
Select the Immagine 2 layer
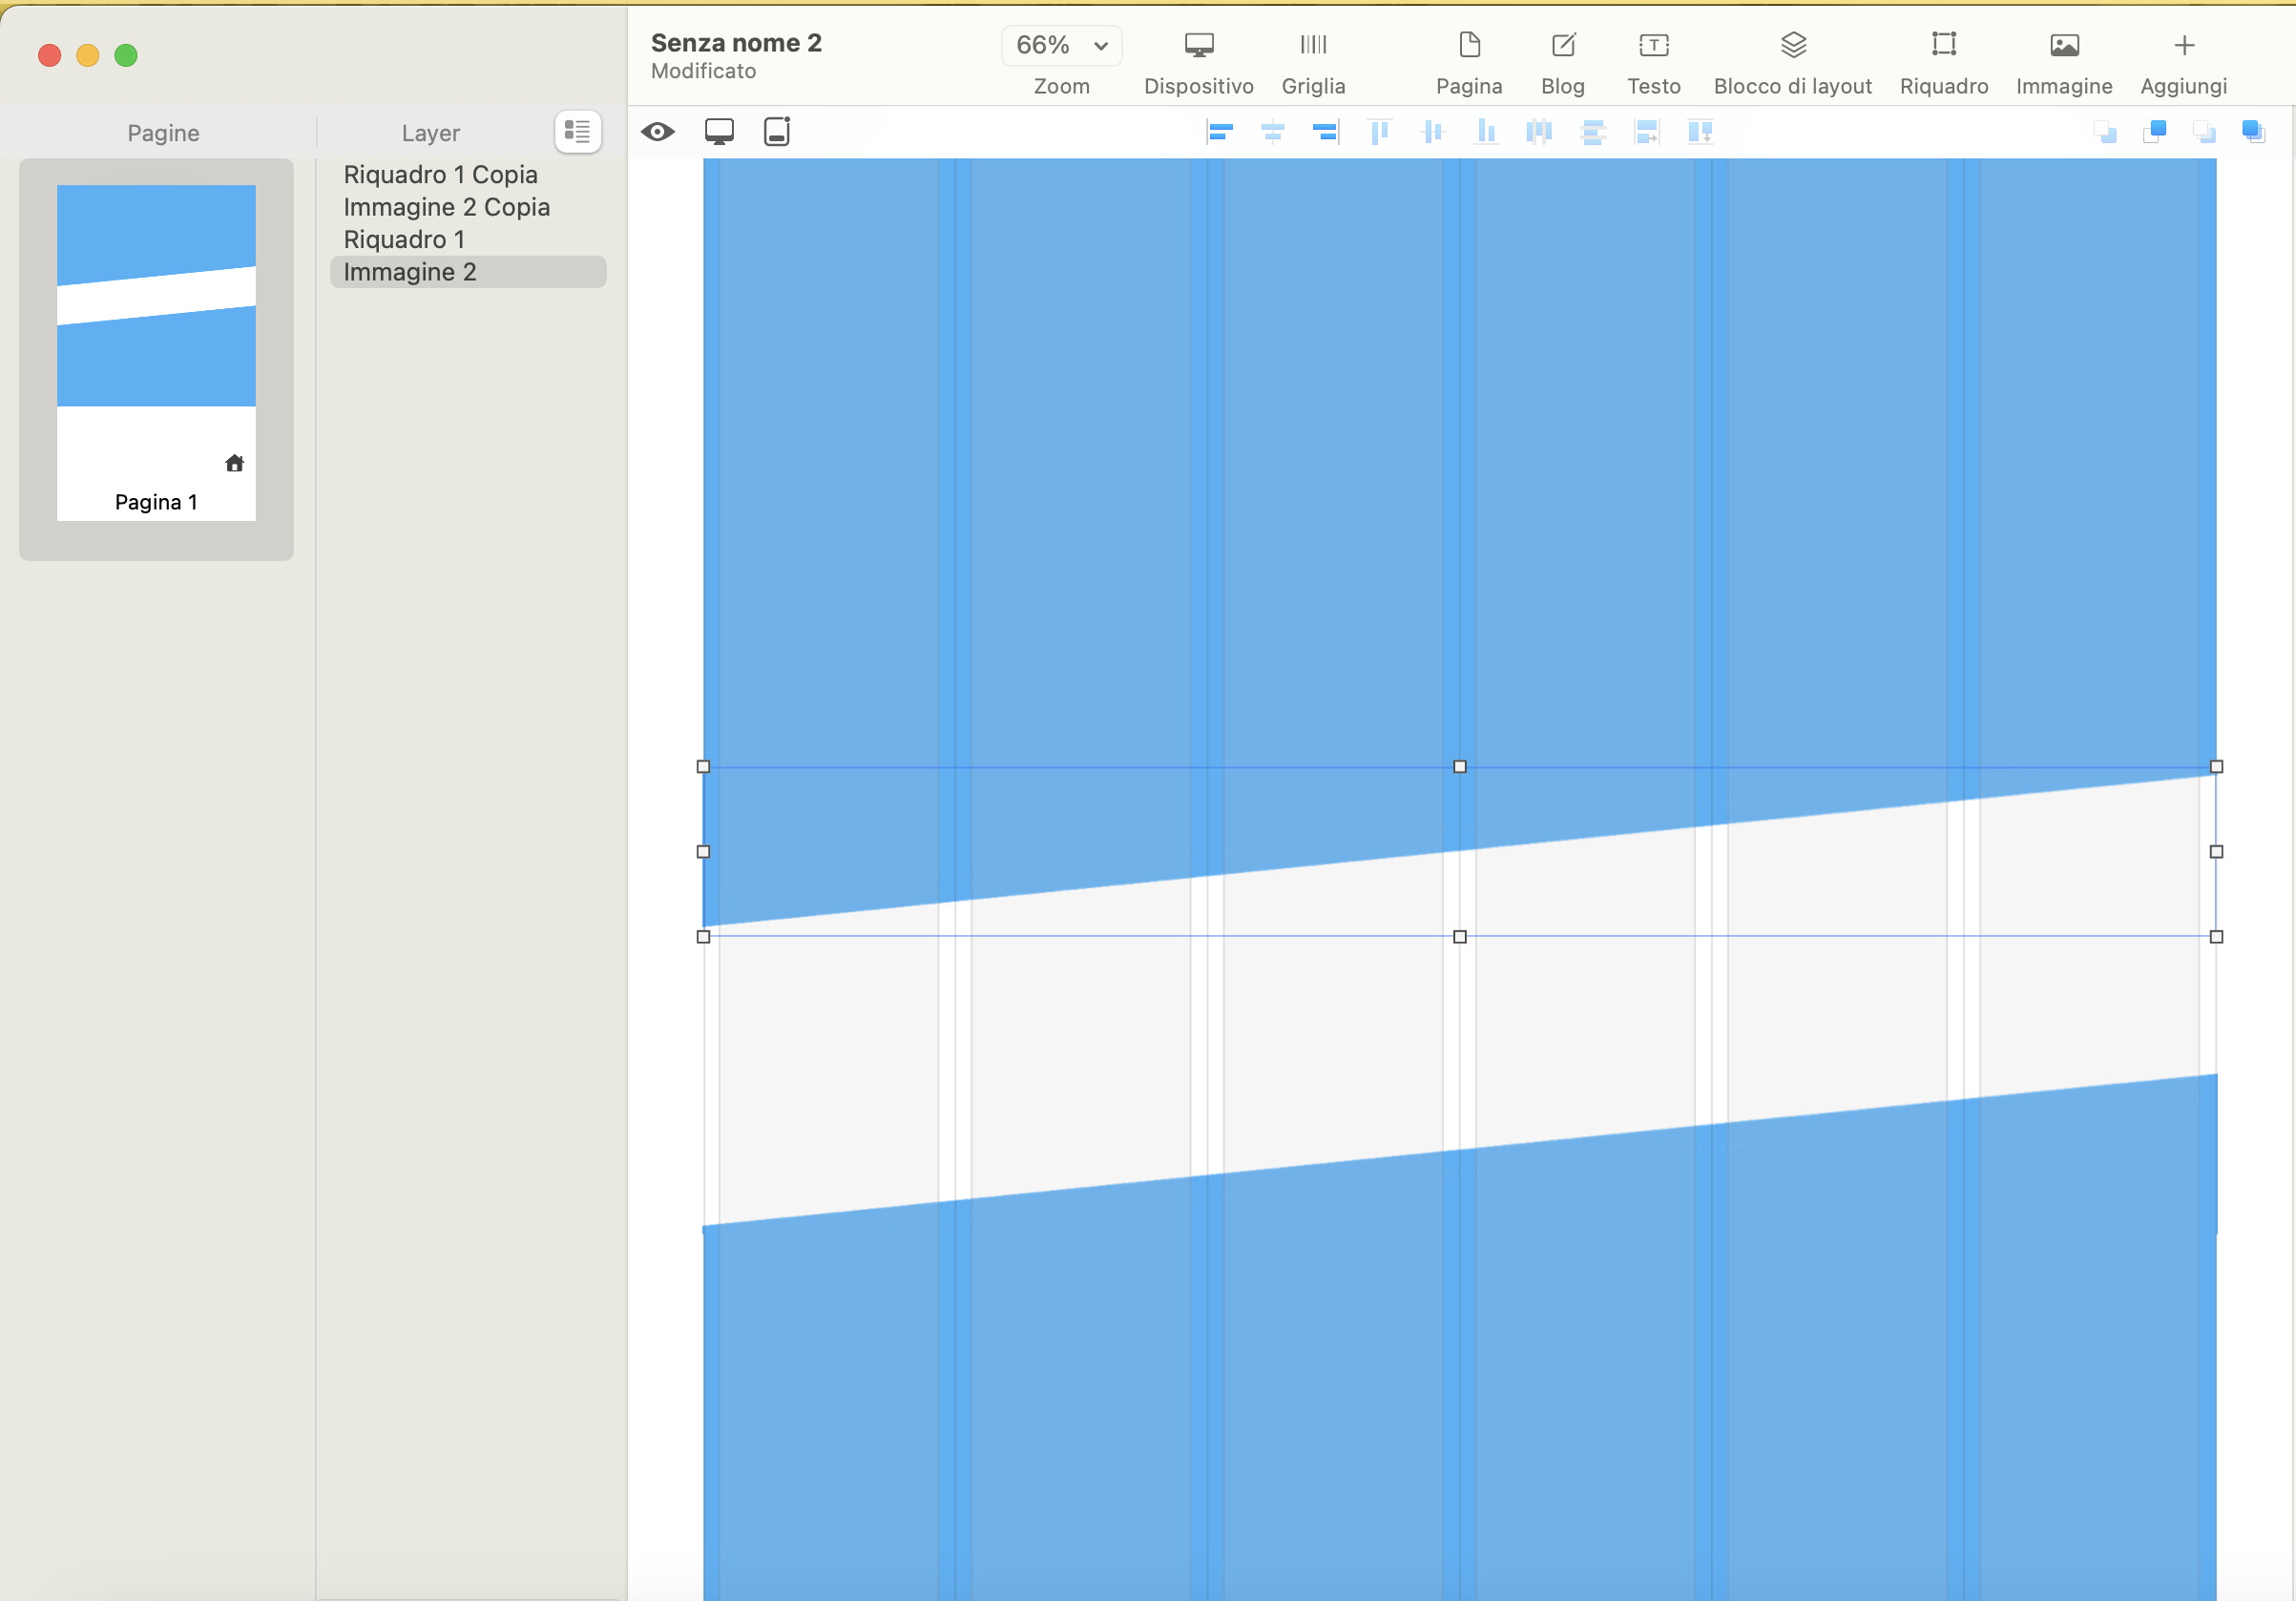pos(468,272)
